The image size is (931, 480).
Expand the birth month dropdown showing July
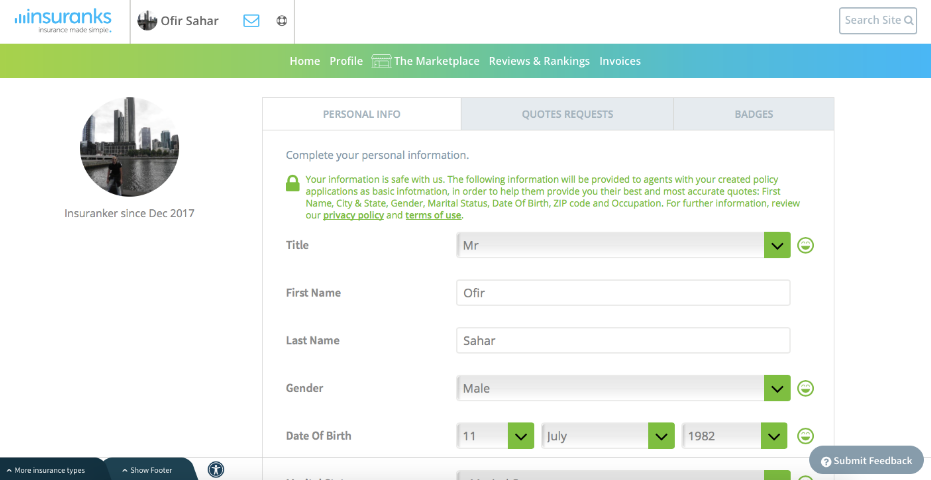(x=607, y=436)
